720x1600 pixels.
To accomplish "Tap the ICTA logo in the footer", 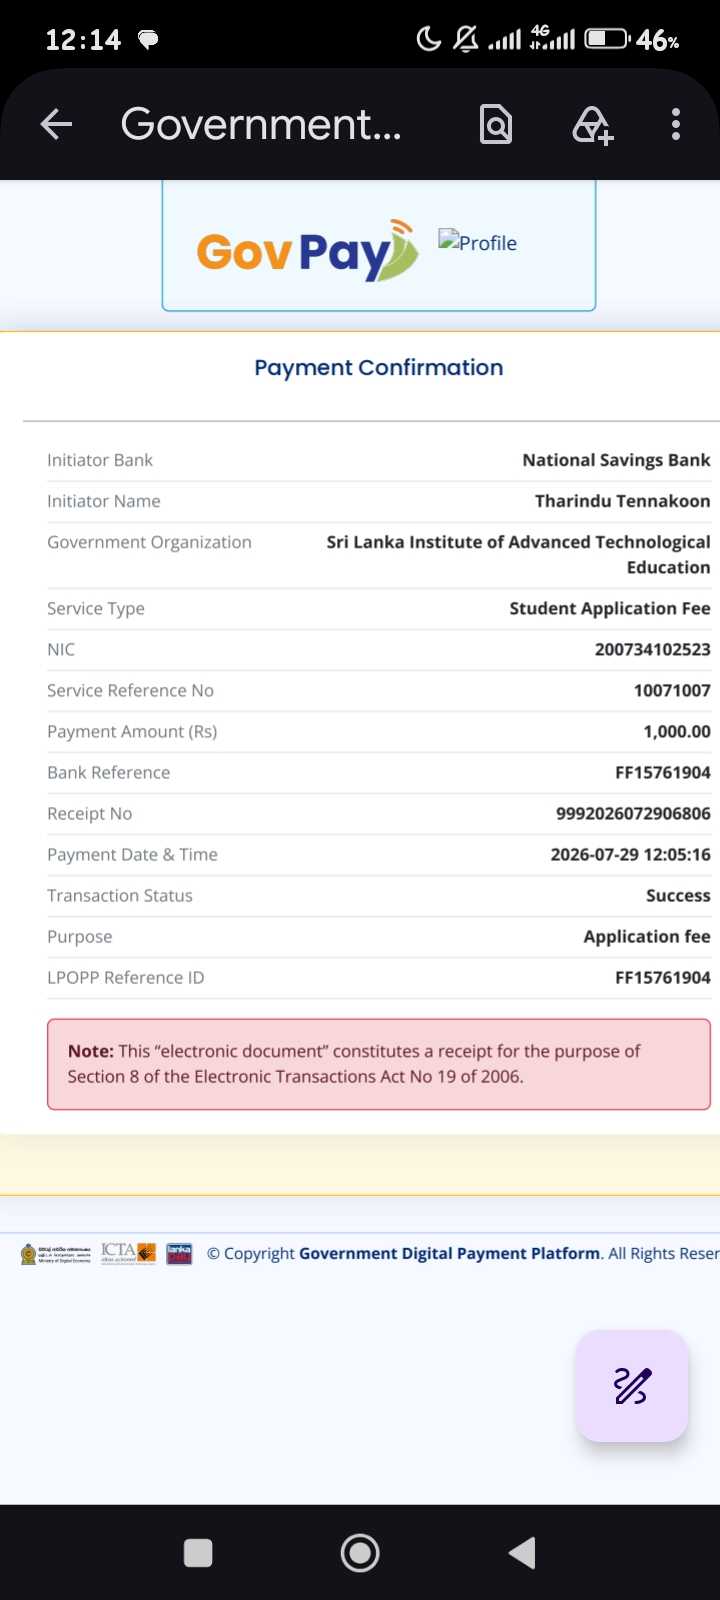I will [x=128, y=1253].
